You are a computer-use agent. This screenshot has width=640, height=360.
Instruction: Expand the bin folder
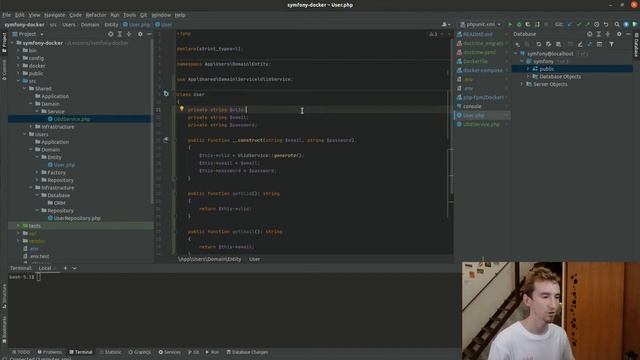pyautogui.click(x=18, y=50)
